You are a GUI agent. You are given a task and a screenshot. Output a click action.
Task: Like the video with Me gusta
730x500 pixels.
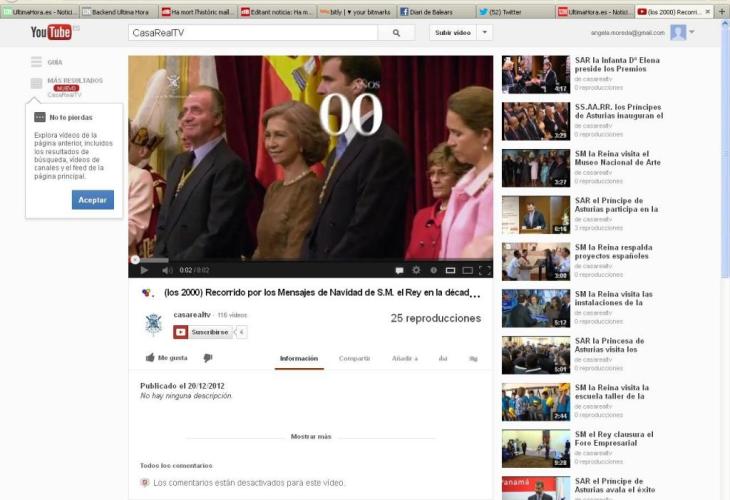(166, 357)
